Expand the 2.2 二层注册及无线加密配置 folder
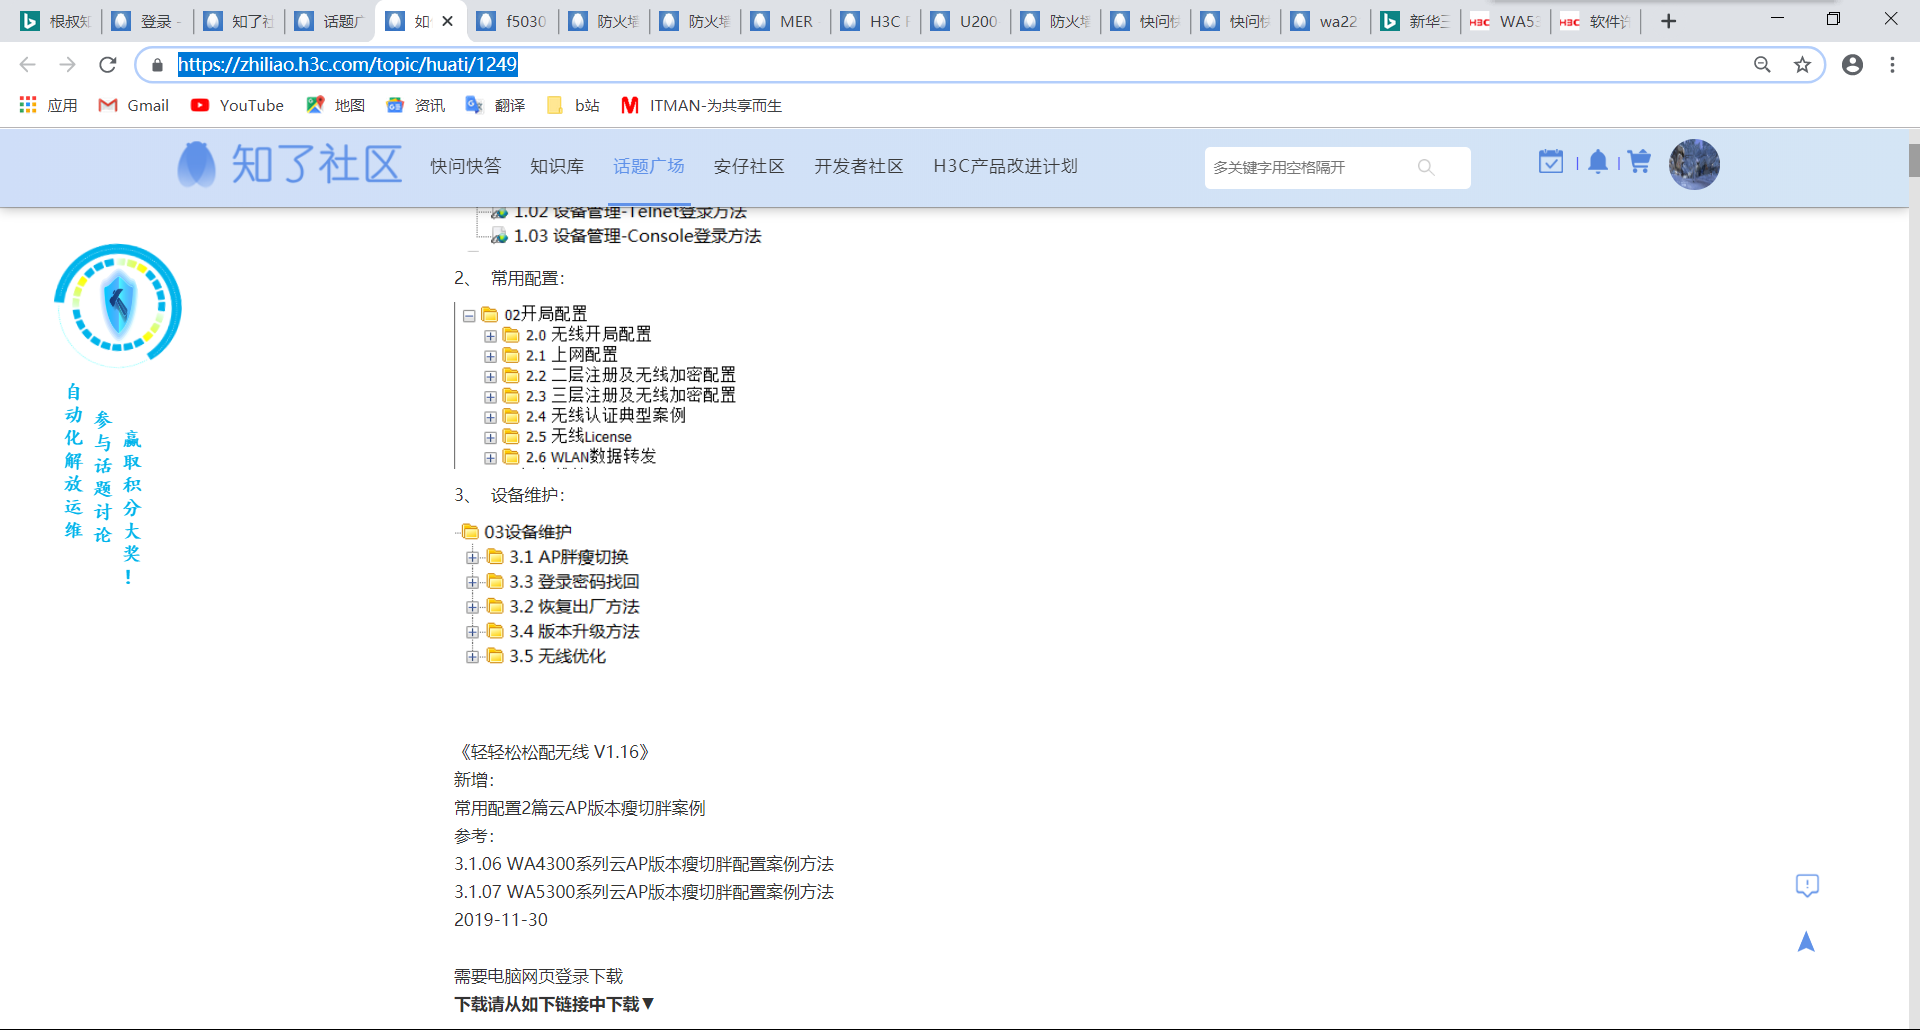1920x1030 pixels. (x=490, y=376)
